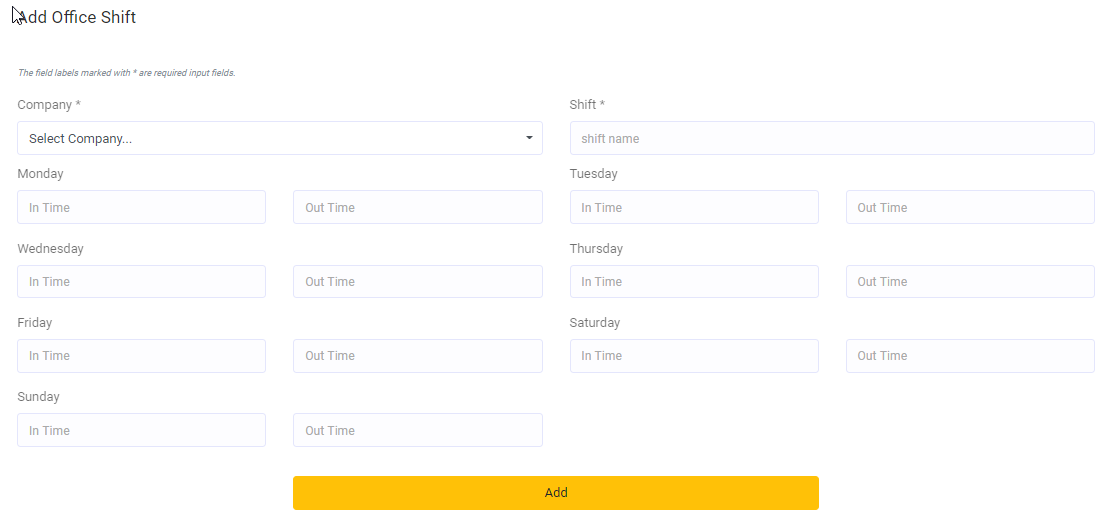Image resolution: width=1112 pixels, height=516 pixels.
Task: Focus Wednesday In Time input
Action: [141, 281]
